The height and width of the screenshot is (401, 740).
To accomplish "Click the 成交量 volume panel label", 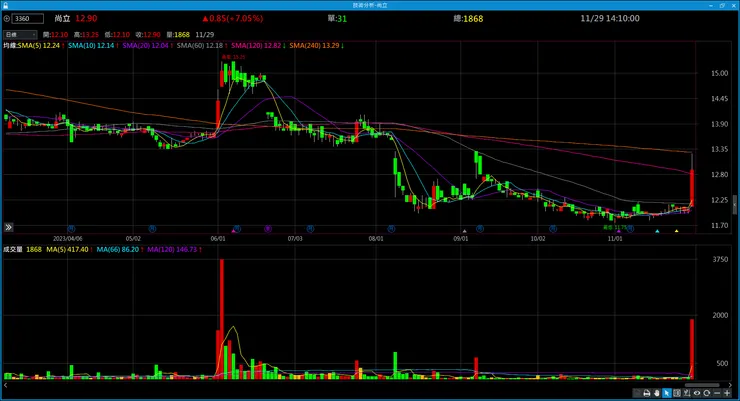I will (13, 249).
